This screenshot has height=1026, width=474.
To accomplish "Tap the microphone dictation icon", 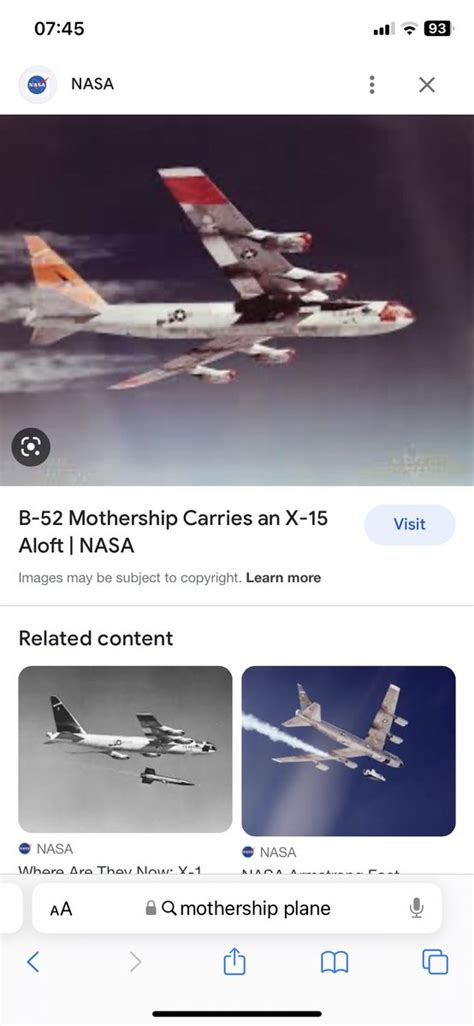I will coord(416,908).
